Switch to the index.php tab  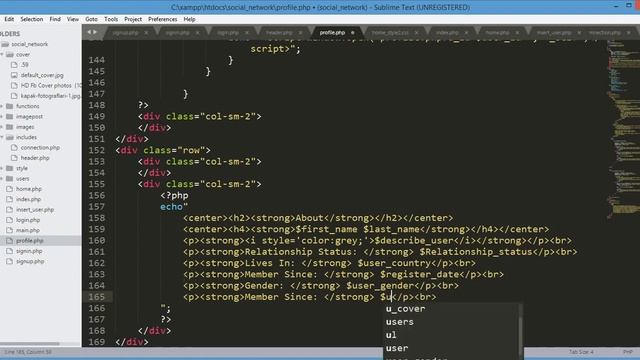[447, 33]
